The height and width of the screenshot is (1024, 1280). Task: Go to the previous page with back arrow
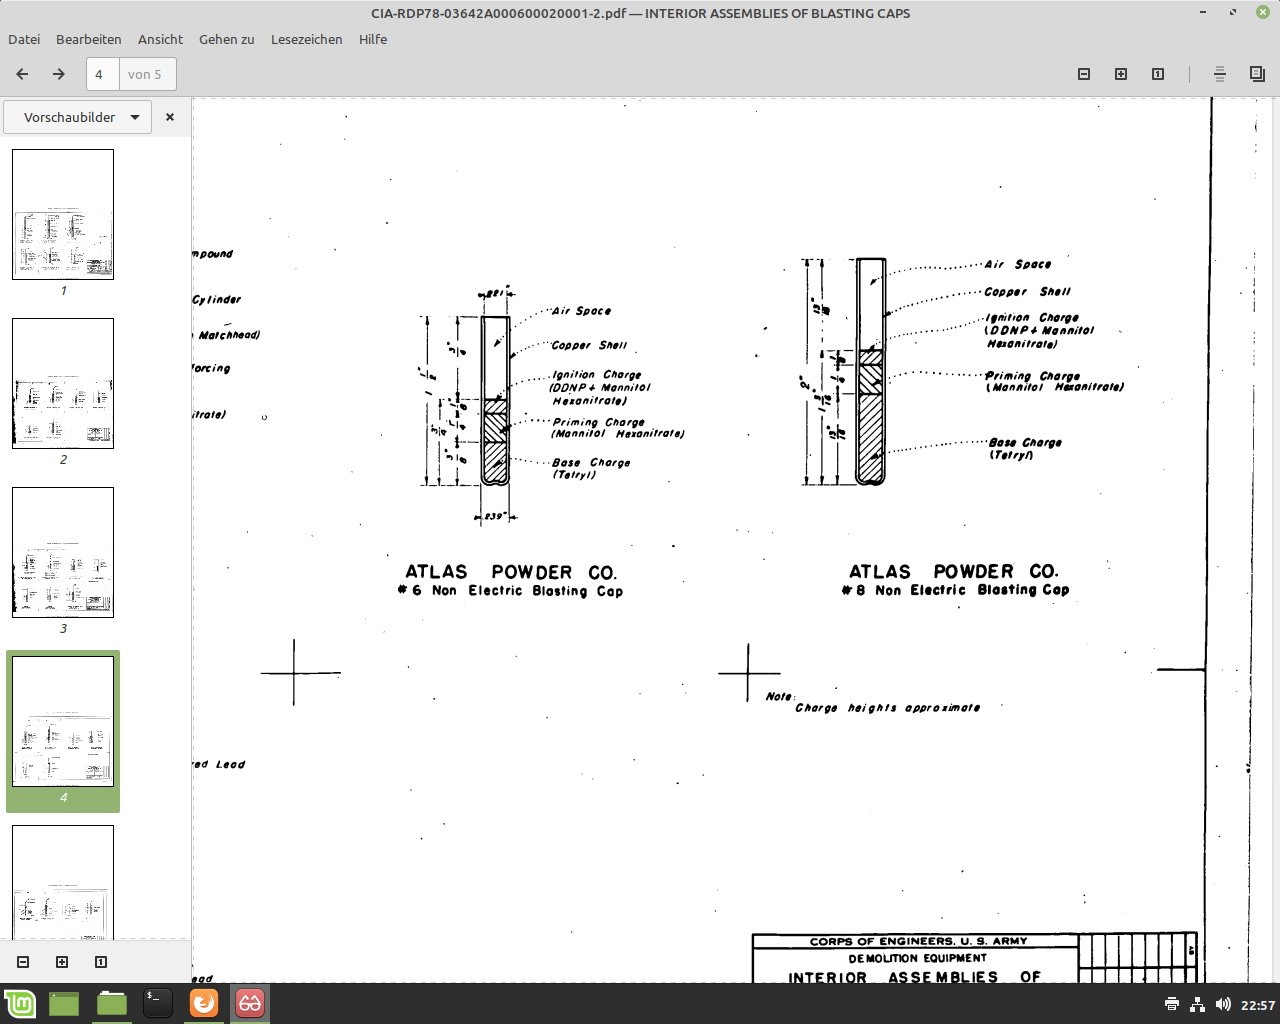pyautogui.click(x=22, y=74)
